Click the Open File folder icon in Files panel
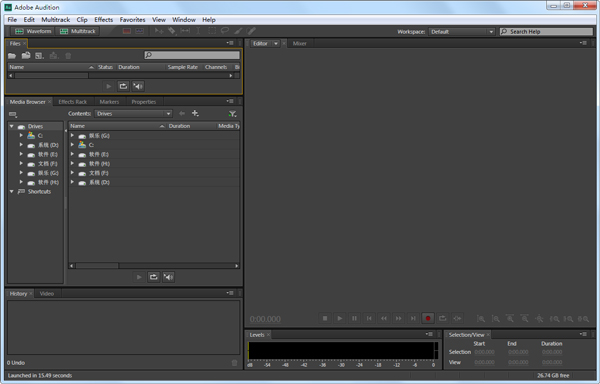This screenshot has width=600, height=384. pyautogui.click(x=12, y=56)
